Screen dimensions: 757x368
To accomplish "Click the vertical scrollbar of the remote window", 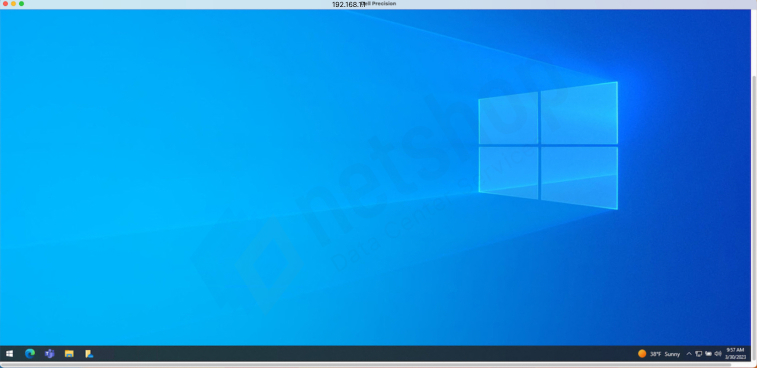I will point(754,218).
